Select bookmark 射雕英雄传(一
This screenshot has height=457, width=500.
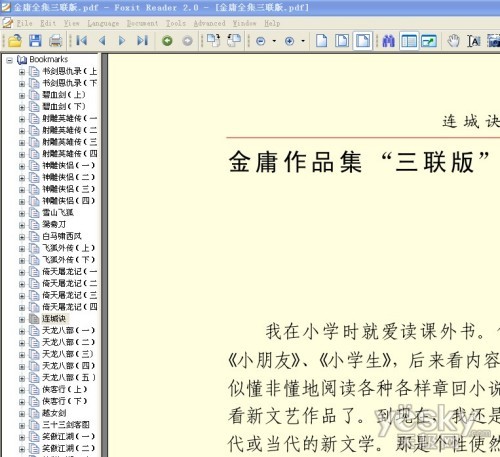pos(69,118)
